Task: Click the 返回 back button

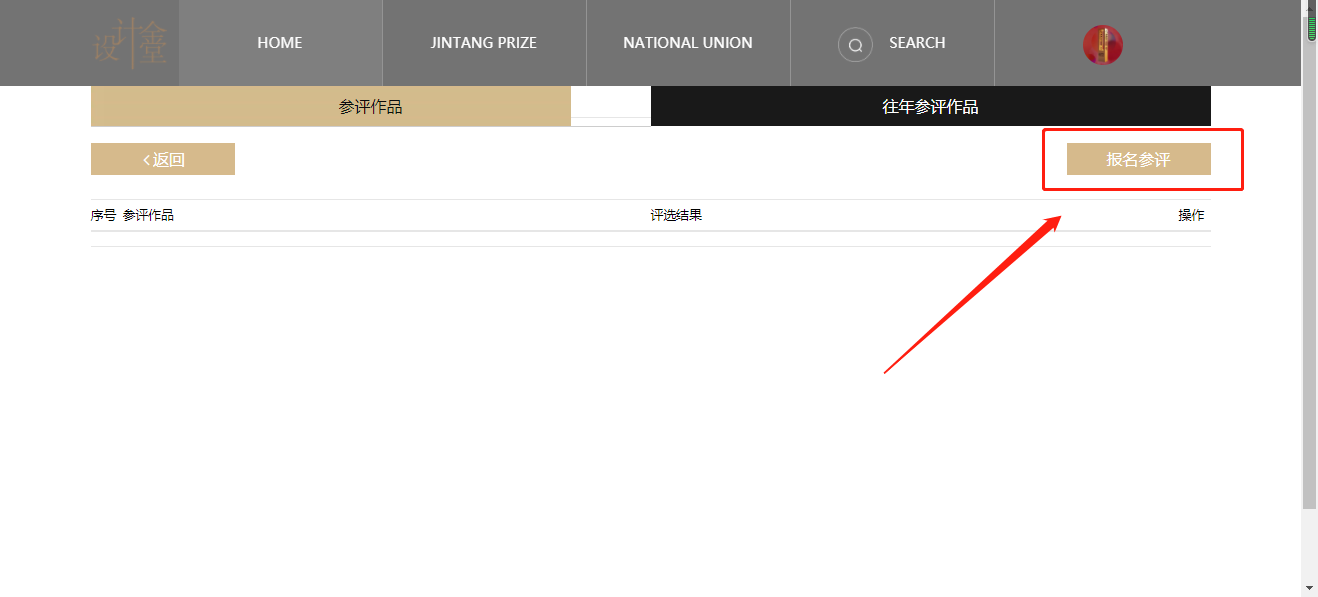Action: coord(163,159)
